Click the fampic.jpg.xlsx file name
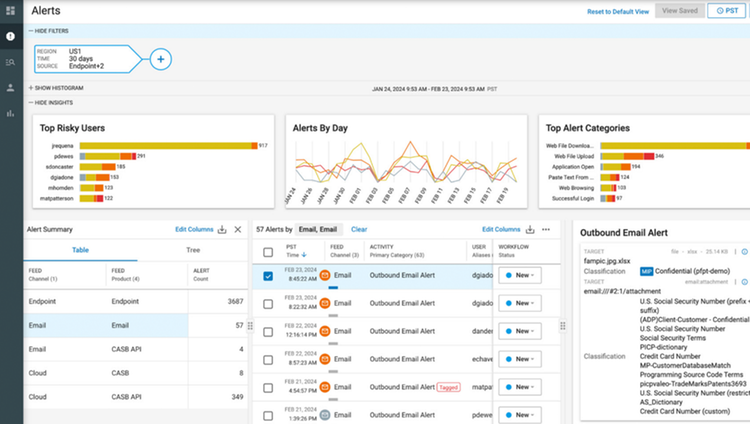Viewport: 750px width, 424px height. coord(607,261)
